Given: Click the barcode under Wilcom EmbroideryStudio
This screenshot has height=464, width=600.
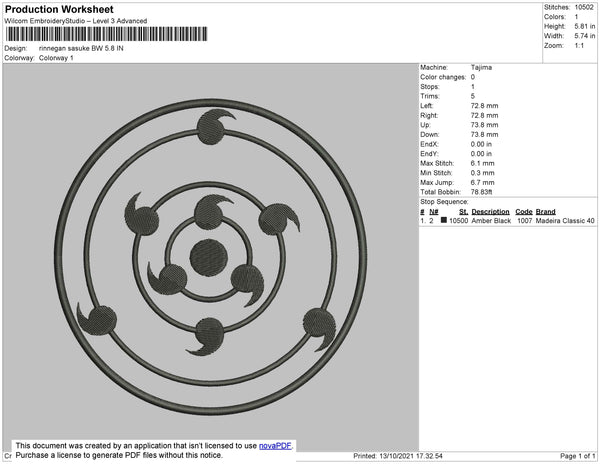Looking at the screenshot, I should coord(106,34).
